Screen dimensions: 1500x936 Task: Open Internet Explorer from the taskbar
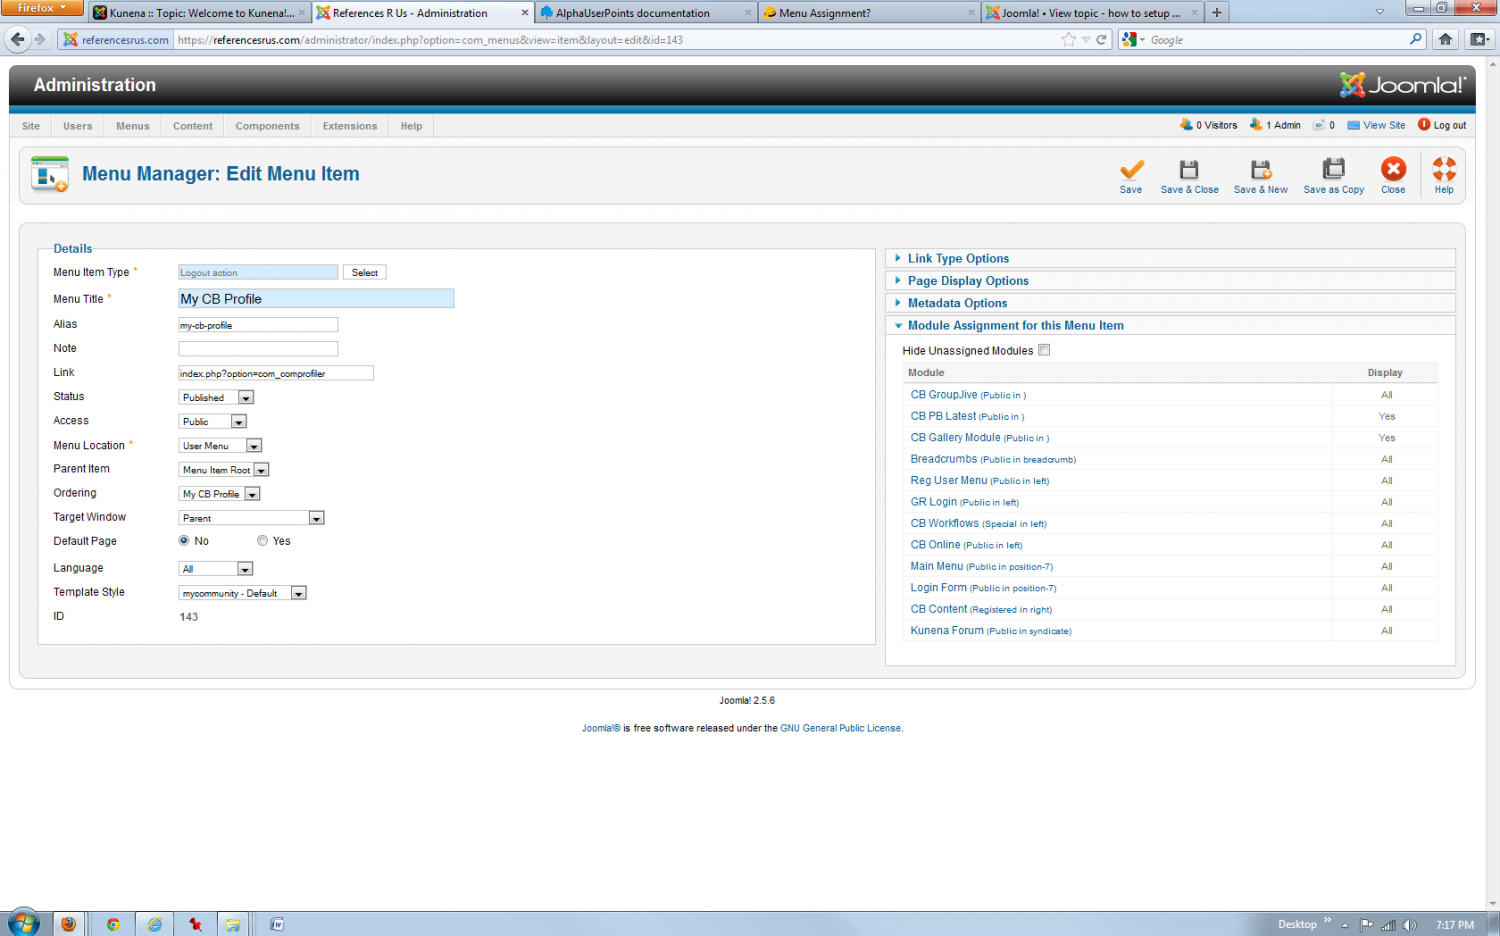(x=155, y=924)
